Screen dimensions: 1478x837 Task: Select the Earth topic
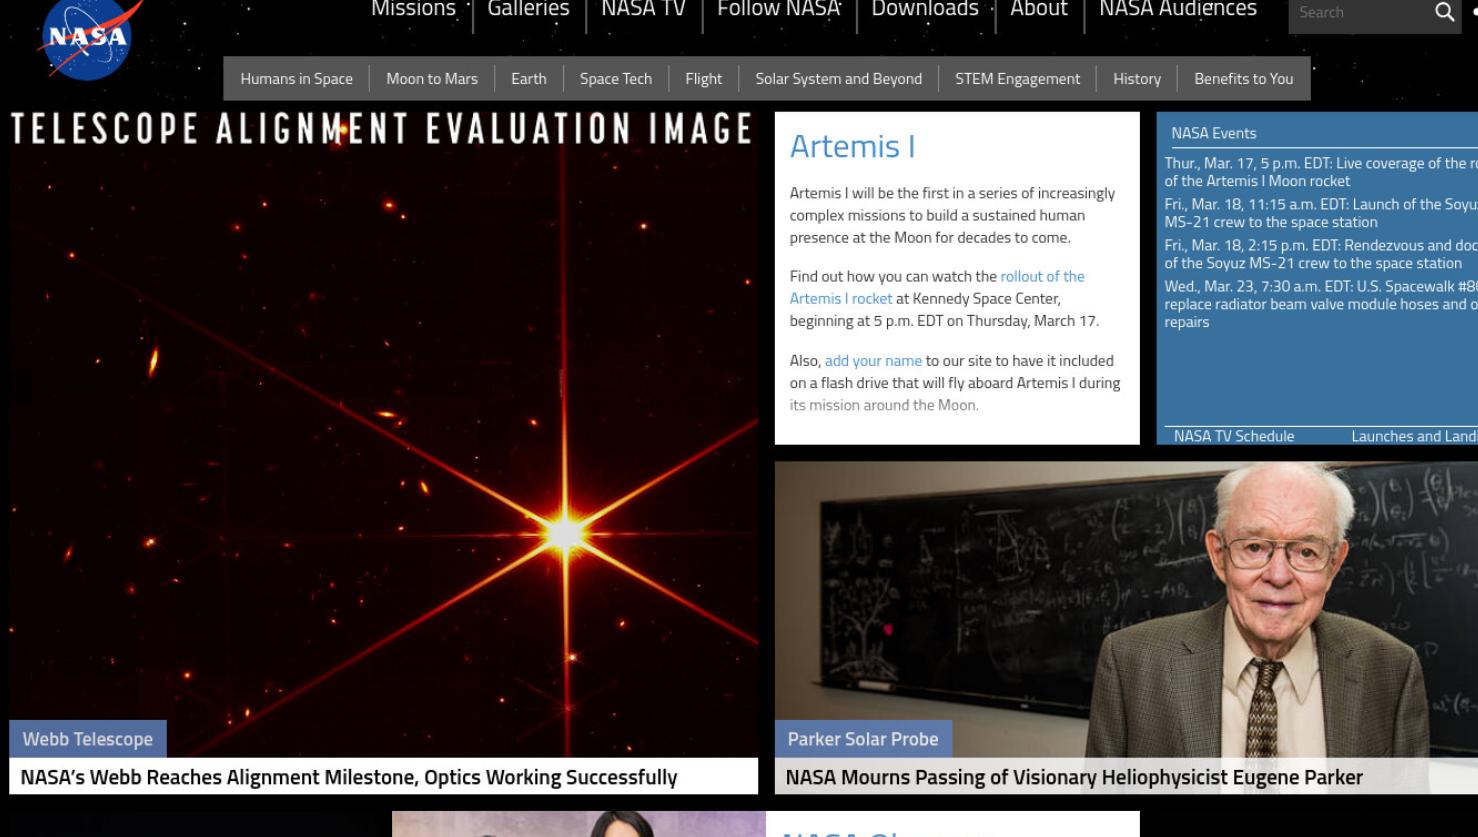(529, 79)
